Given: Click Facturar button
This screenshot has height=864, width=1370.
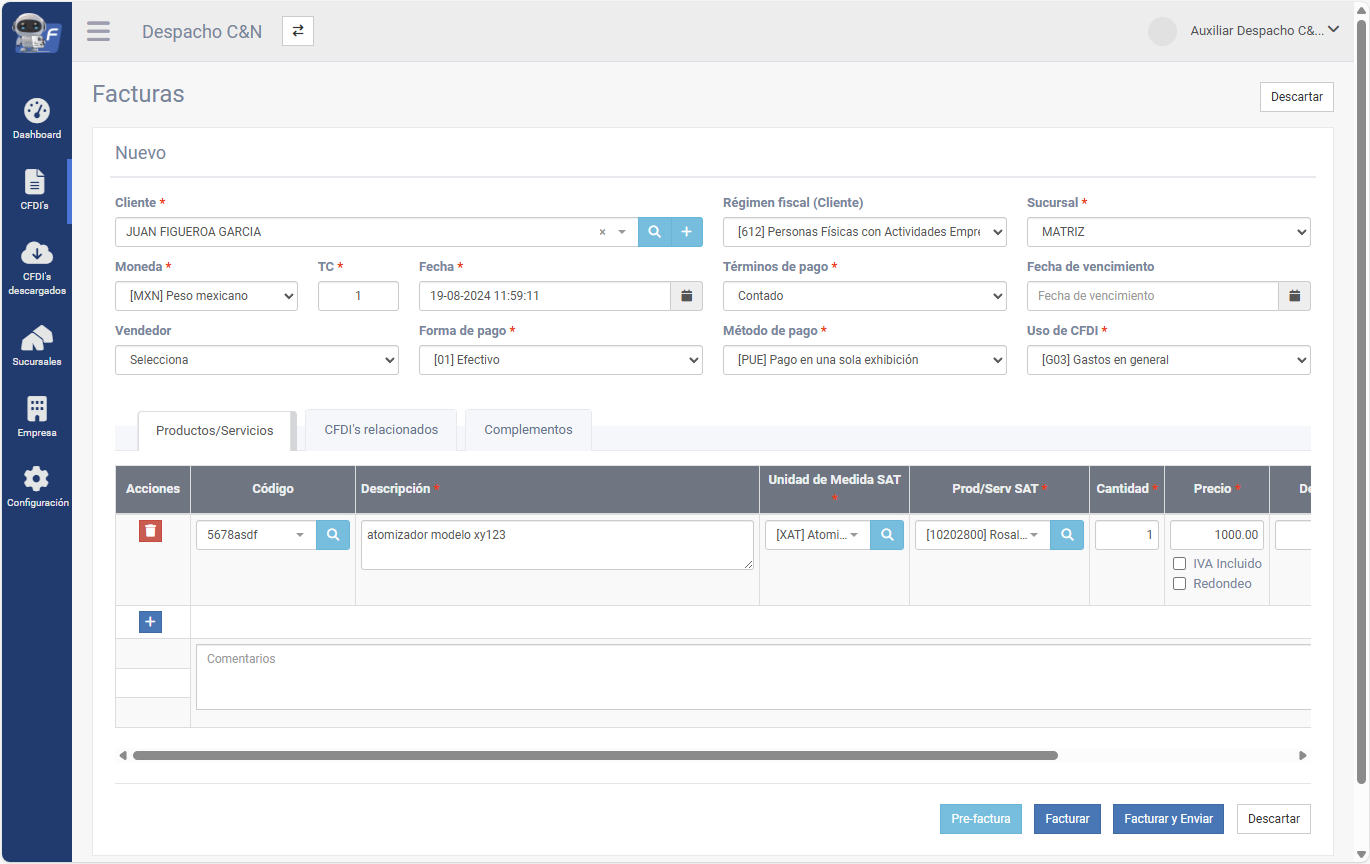Looking at the screenshot, I should click(1067, 819).
